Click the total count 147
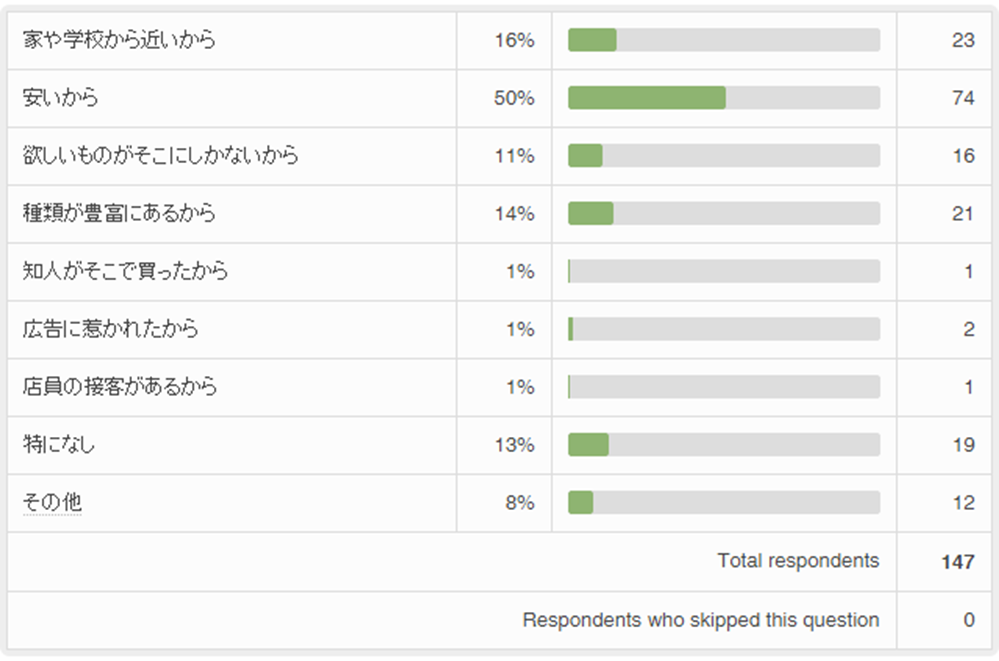Image resolution: width=999 pixels, height=661 pixels. click(x=957, y=562)
